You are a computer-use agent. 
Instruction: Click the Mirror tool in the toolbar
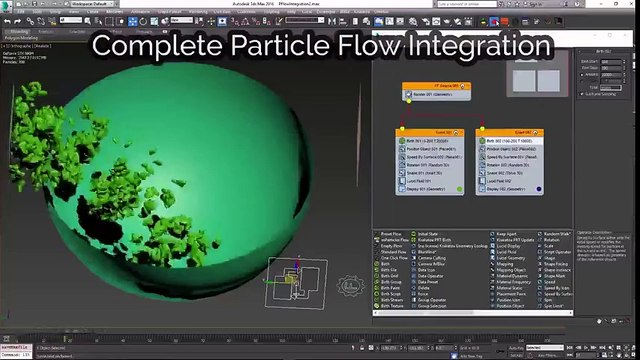point(332,21)
